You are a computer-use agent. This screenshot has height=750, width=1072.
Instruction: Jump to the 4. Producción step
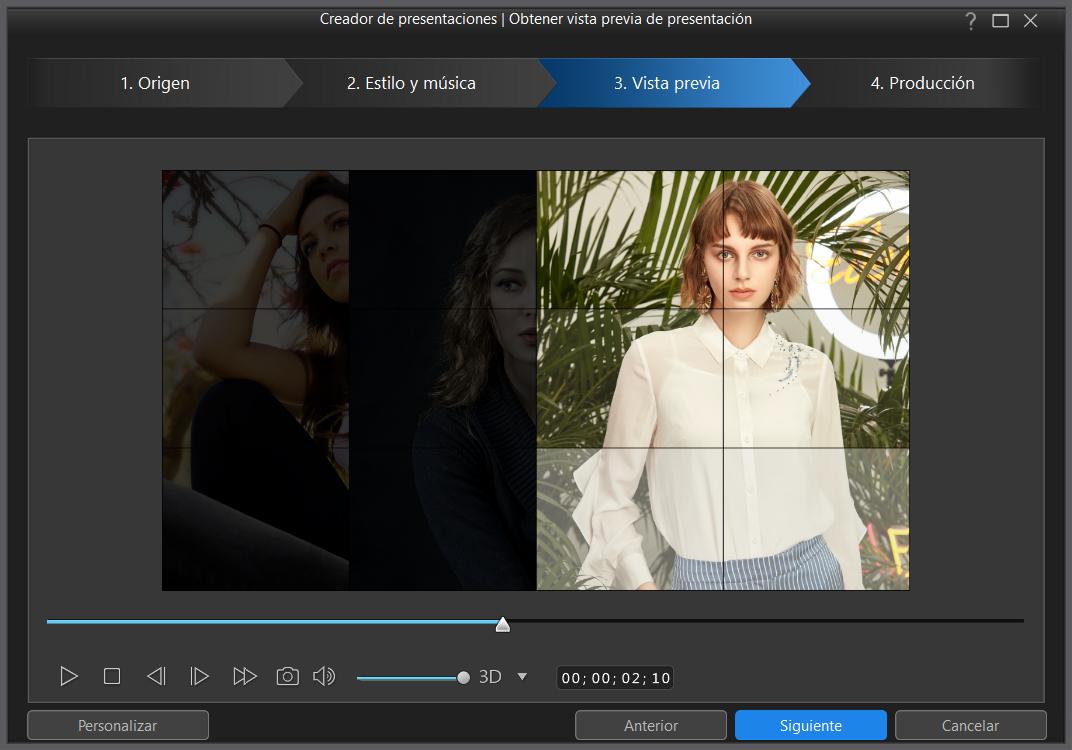click(x=922, y=83)
